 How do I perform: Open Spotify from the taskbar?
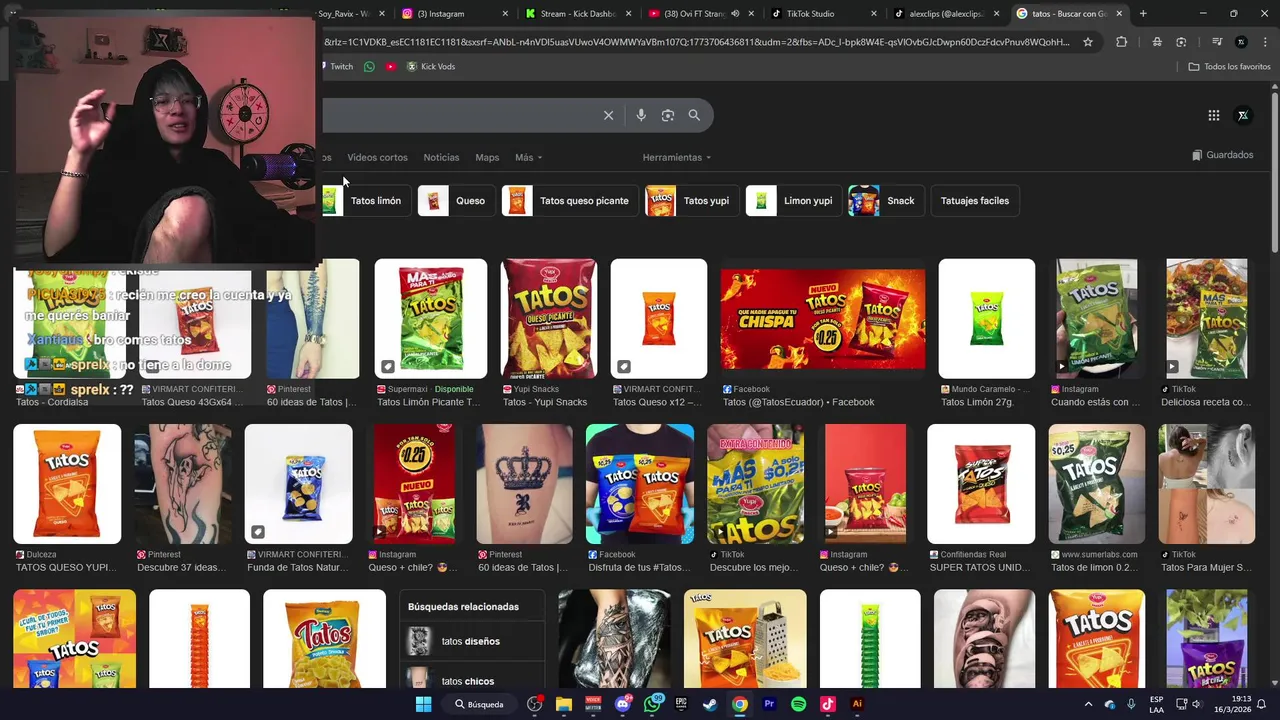tap(798, 704)
